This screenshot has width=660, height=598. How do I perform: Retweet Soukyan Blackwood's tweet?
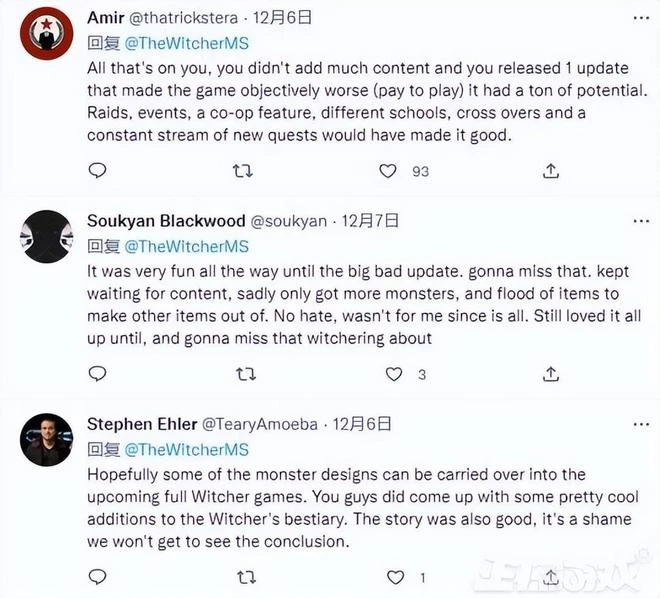(243, 374)
